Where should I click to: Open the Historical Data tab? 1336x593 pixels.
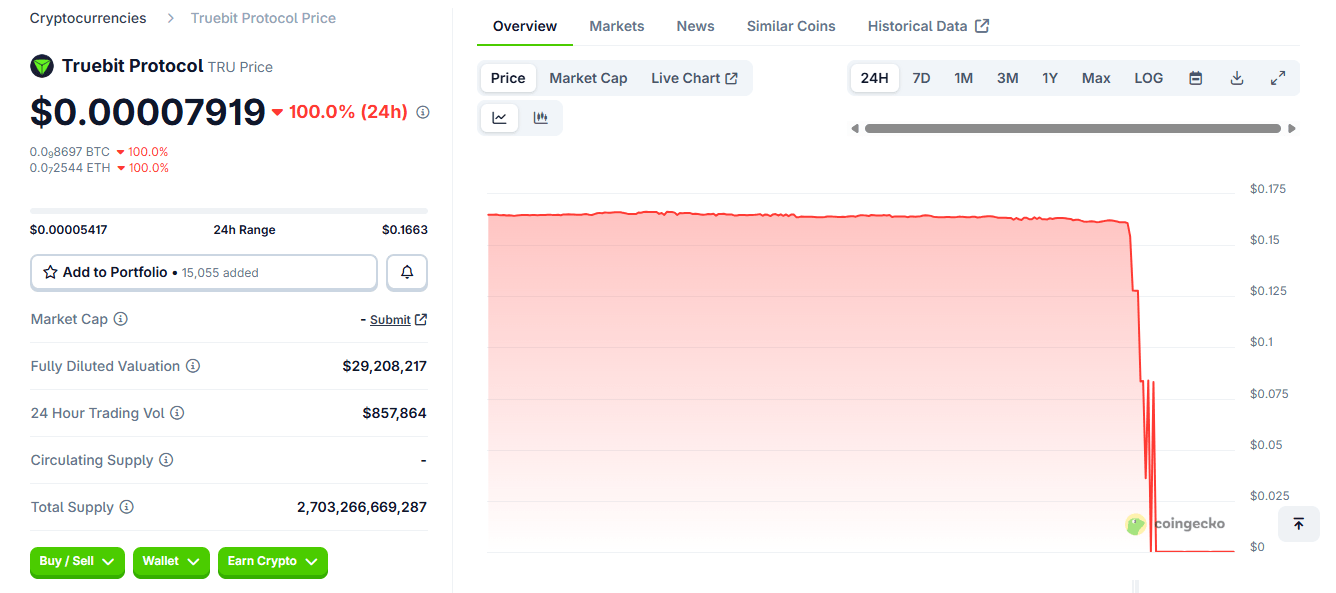pyautogui.click(x=918, y=26)
